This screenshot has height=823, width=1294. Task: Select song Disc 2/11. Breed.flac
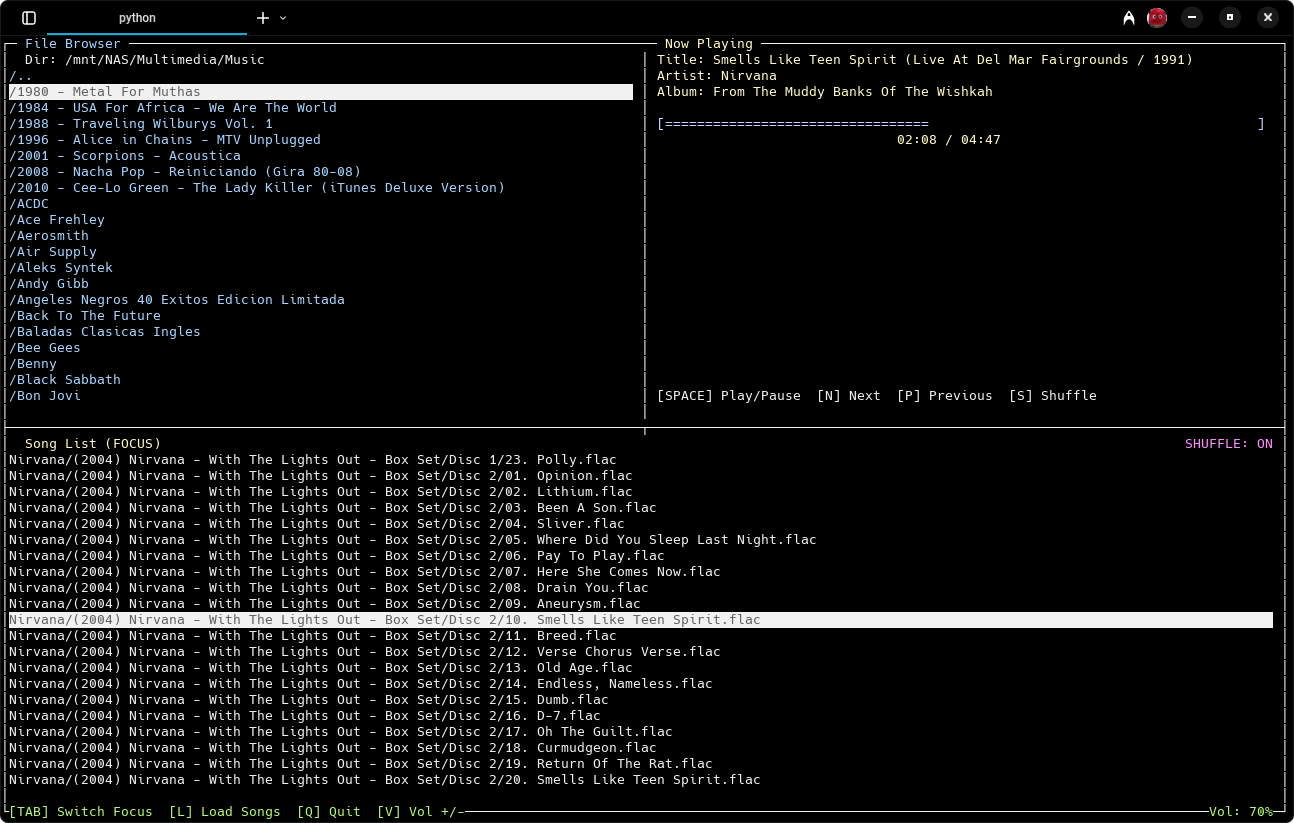coord(313,636)
